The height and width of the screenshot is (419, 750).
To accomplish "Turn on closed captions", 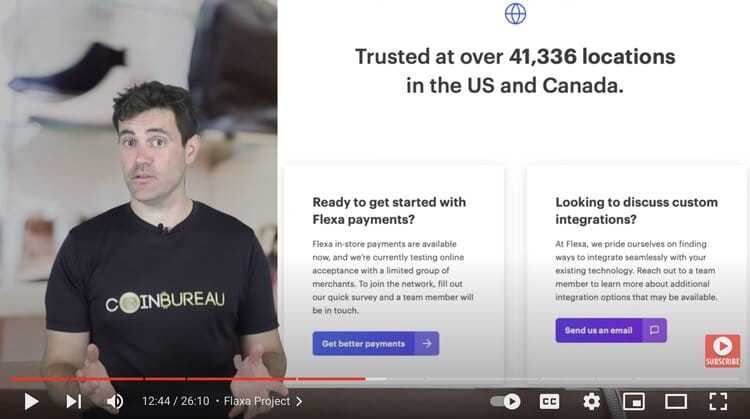I will 549,401.
